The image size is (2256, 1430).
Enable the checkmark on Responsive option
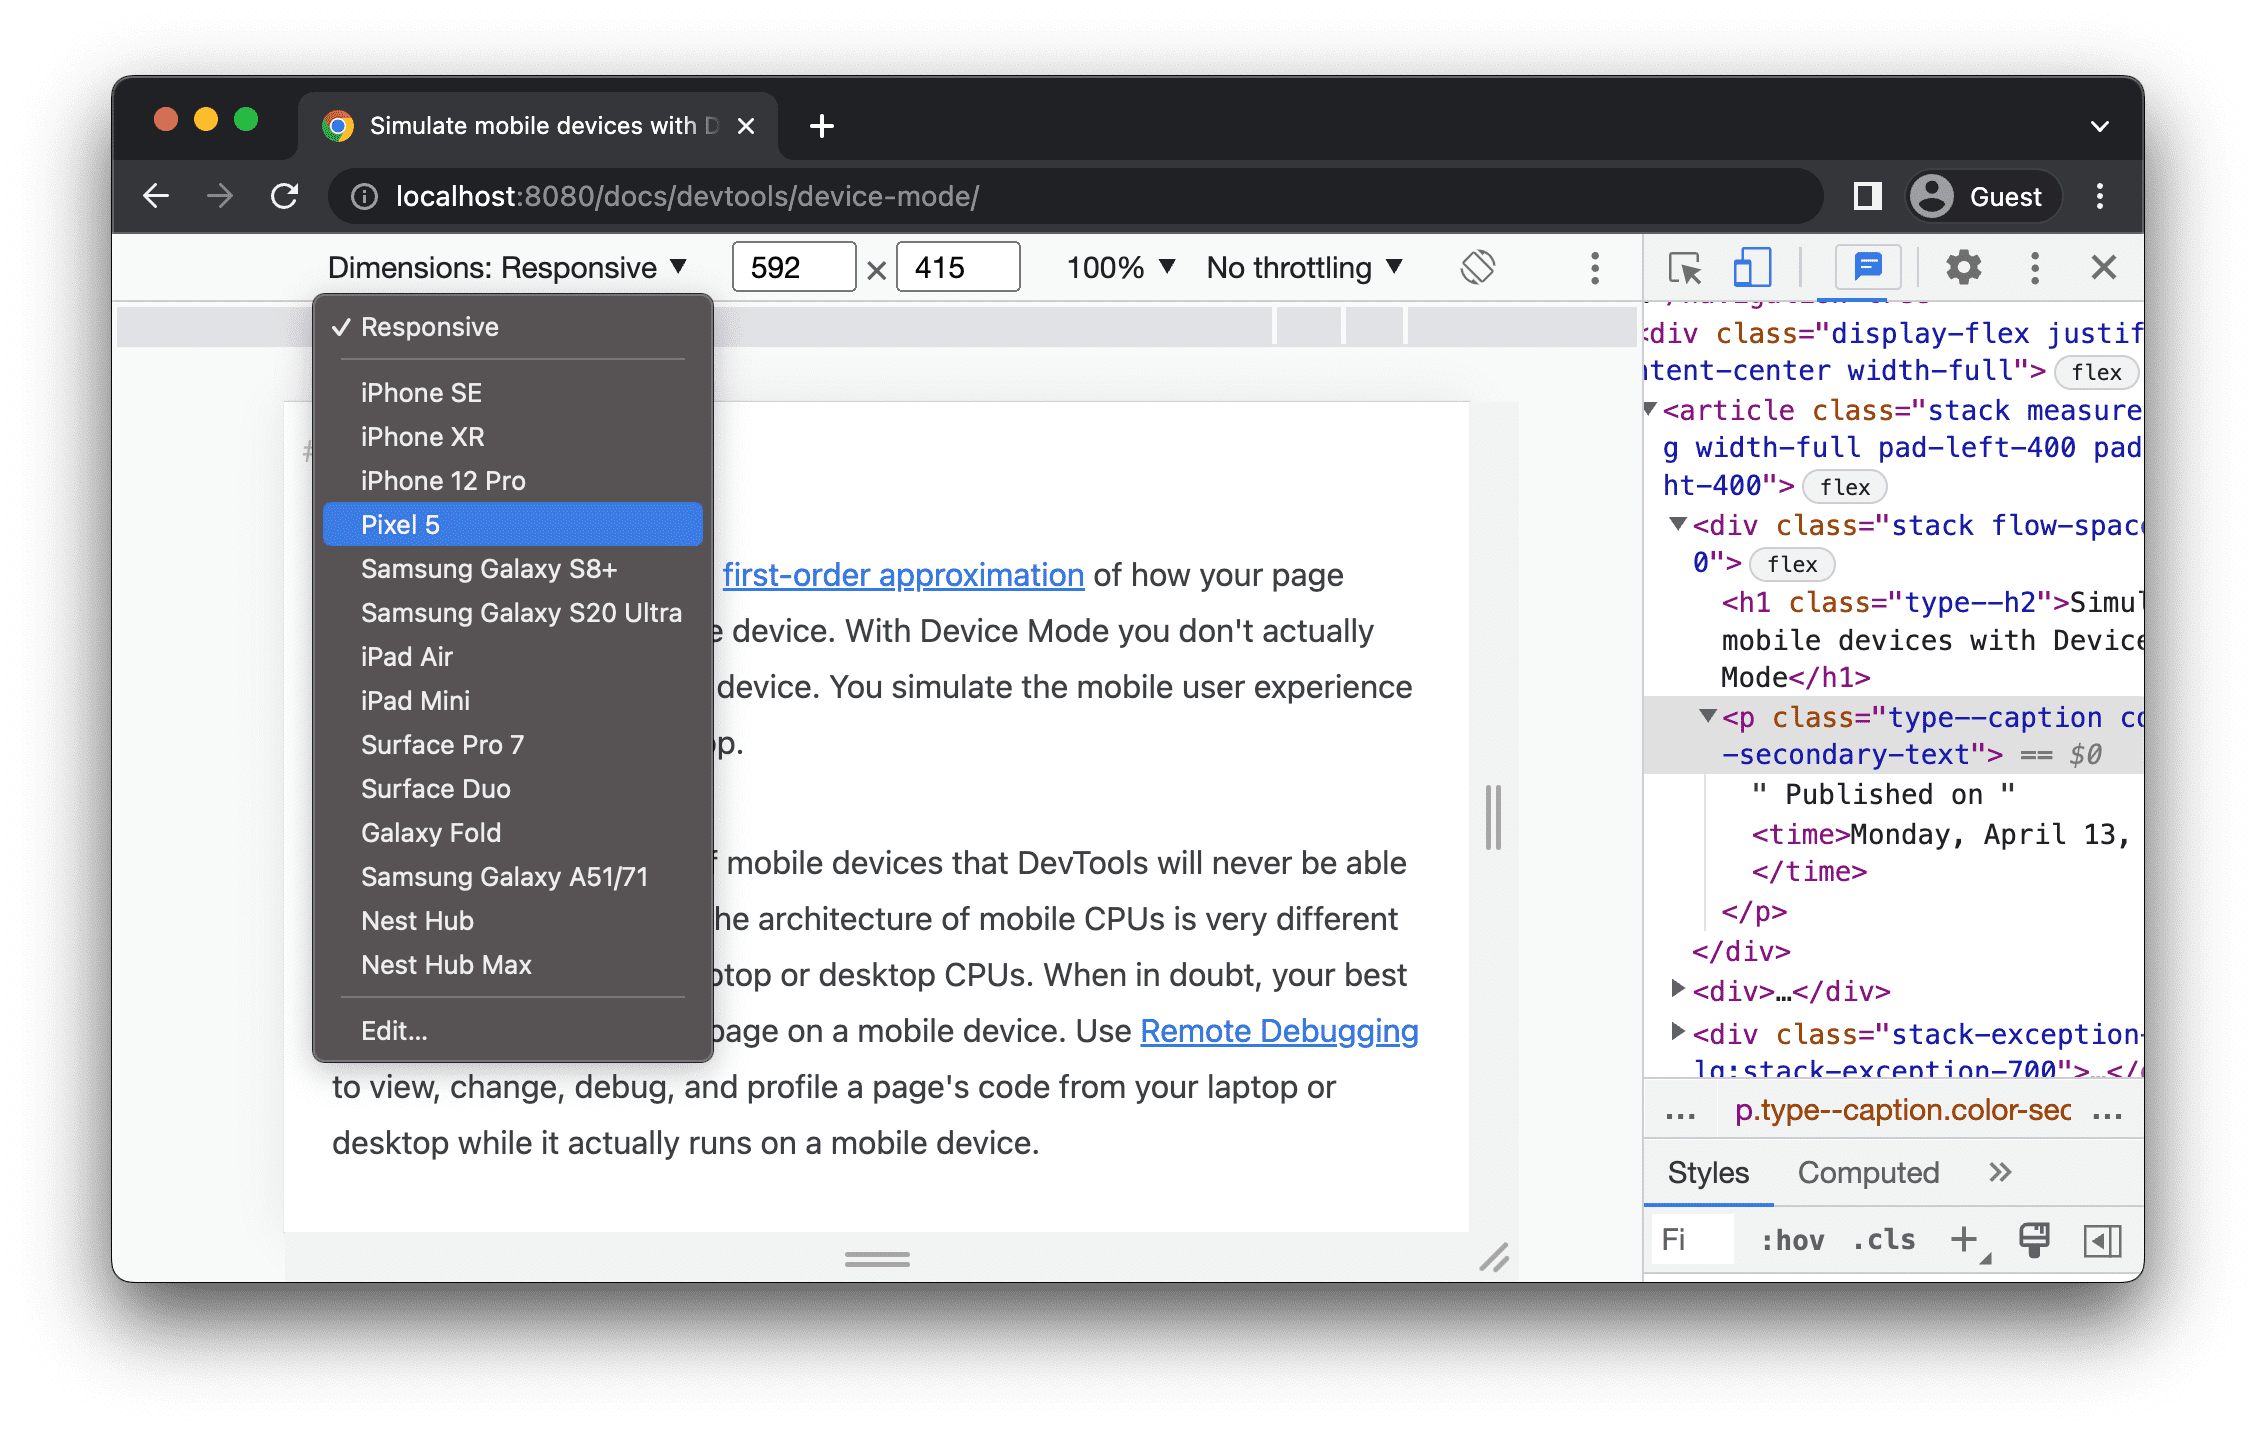[432, 324]
